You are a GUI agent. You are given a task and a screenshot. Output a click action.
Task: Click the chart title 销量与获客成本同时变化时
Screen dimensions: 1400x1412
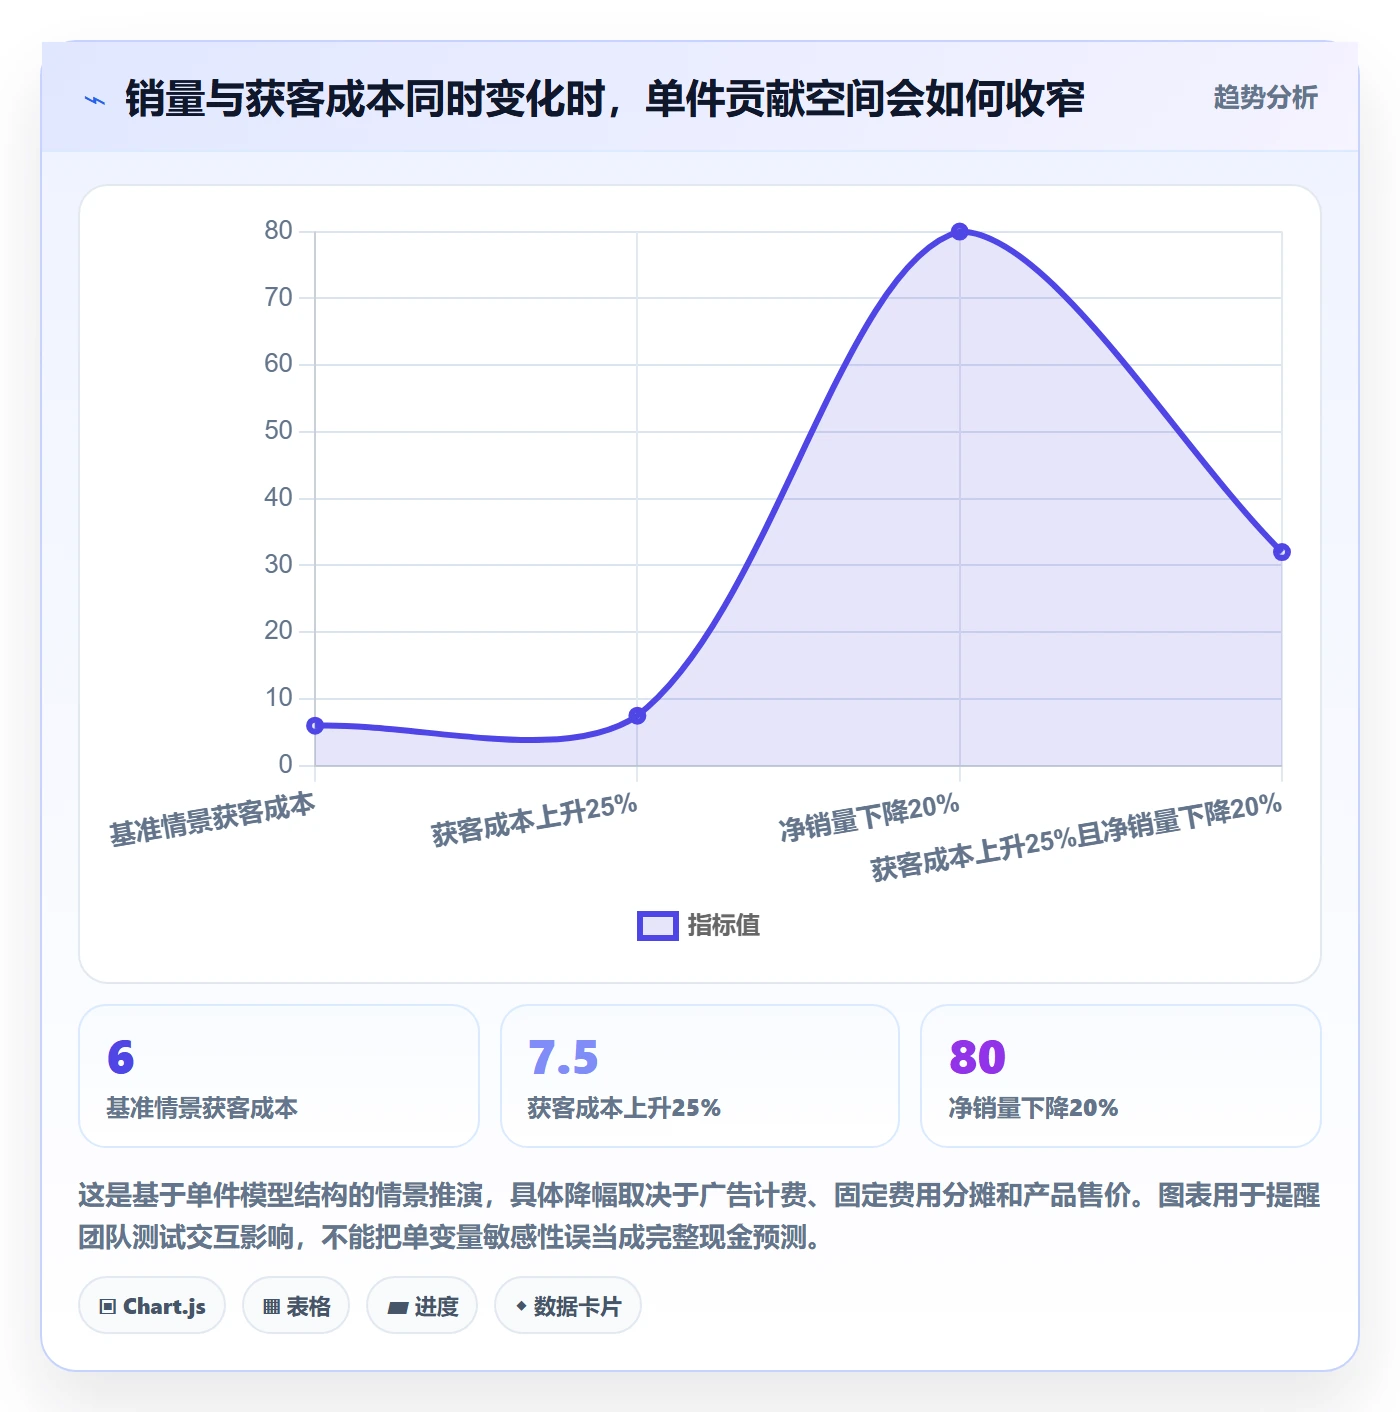[604, 99]
